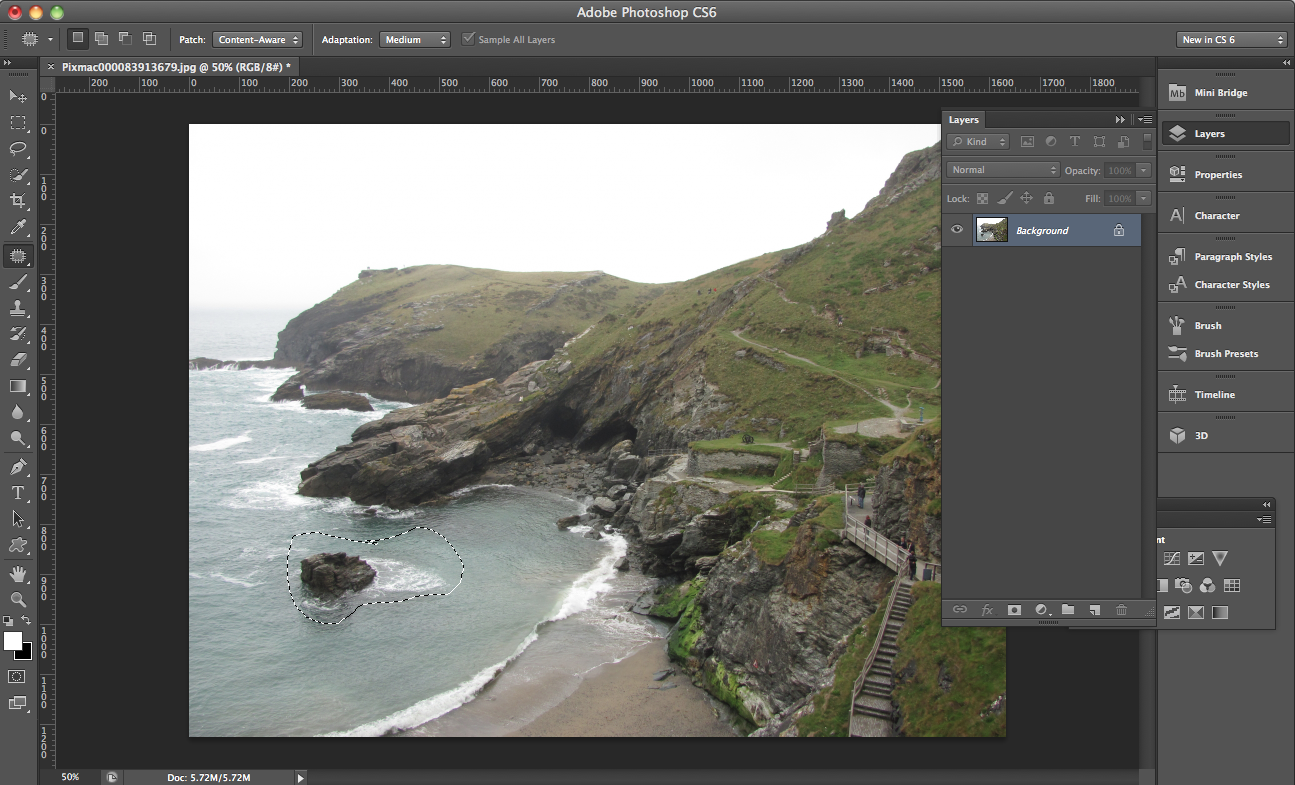Screen dimensions: 1295x785
Task: Select the Move tool
Action: point(18,96)
